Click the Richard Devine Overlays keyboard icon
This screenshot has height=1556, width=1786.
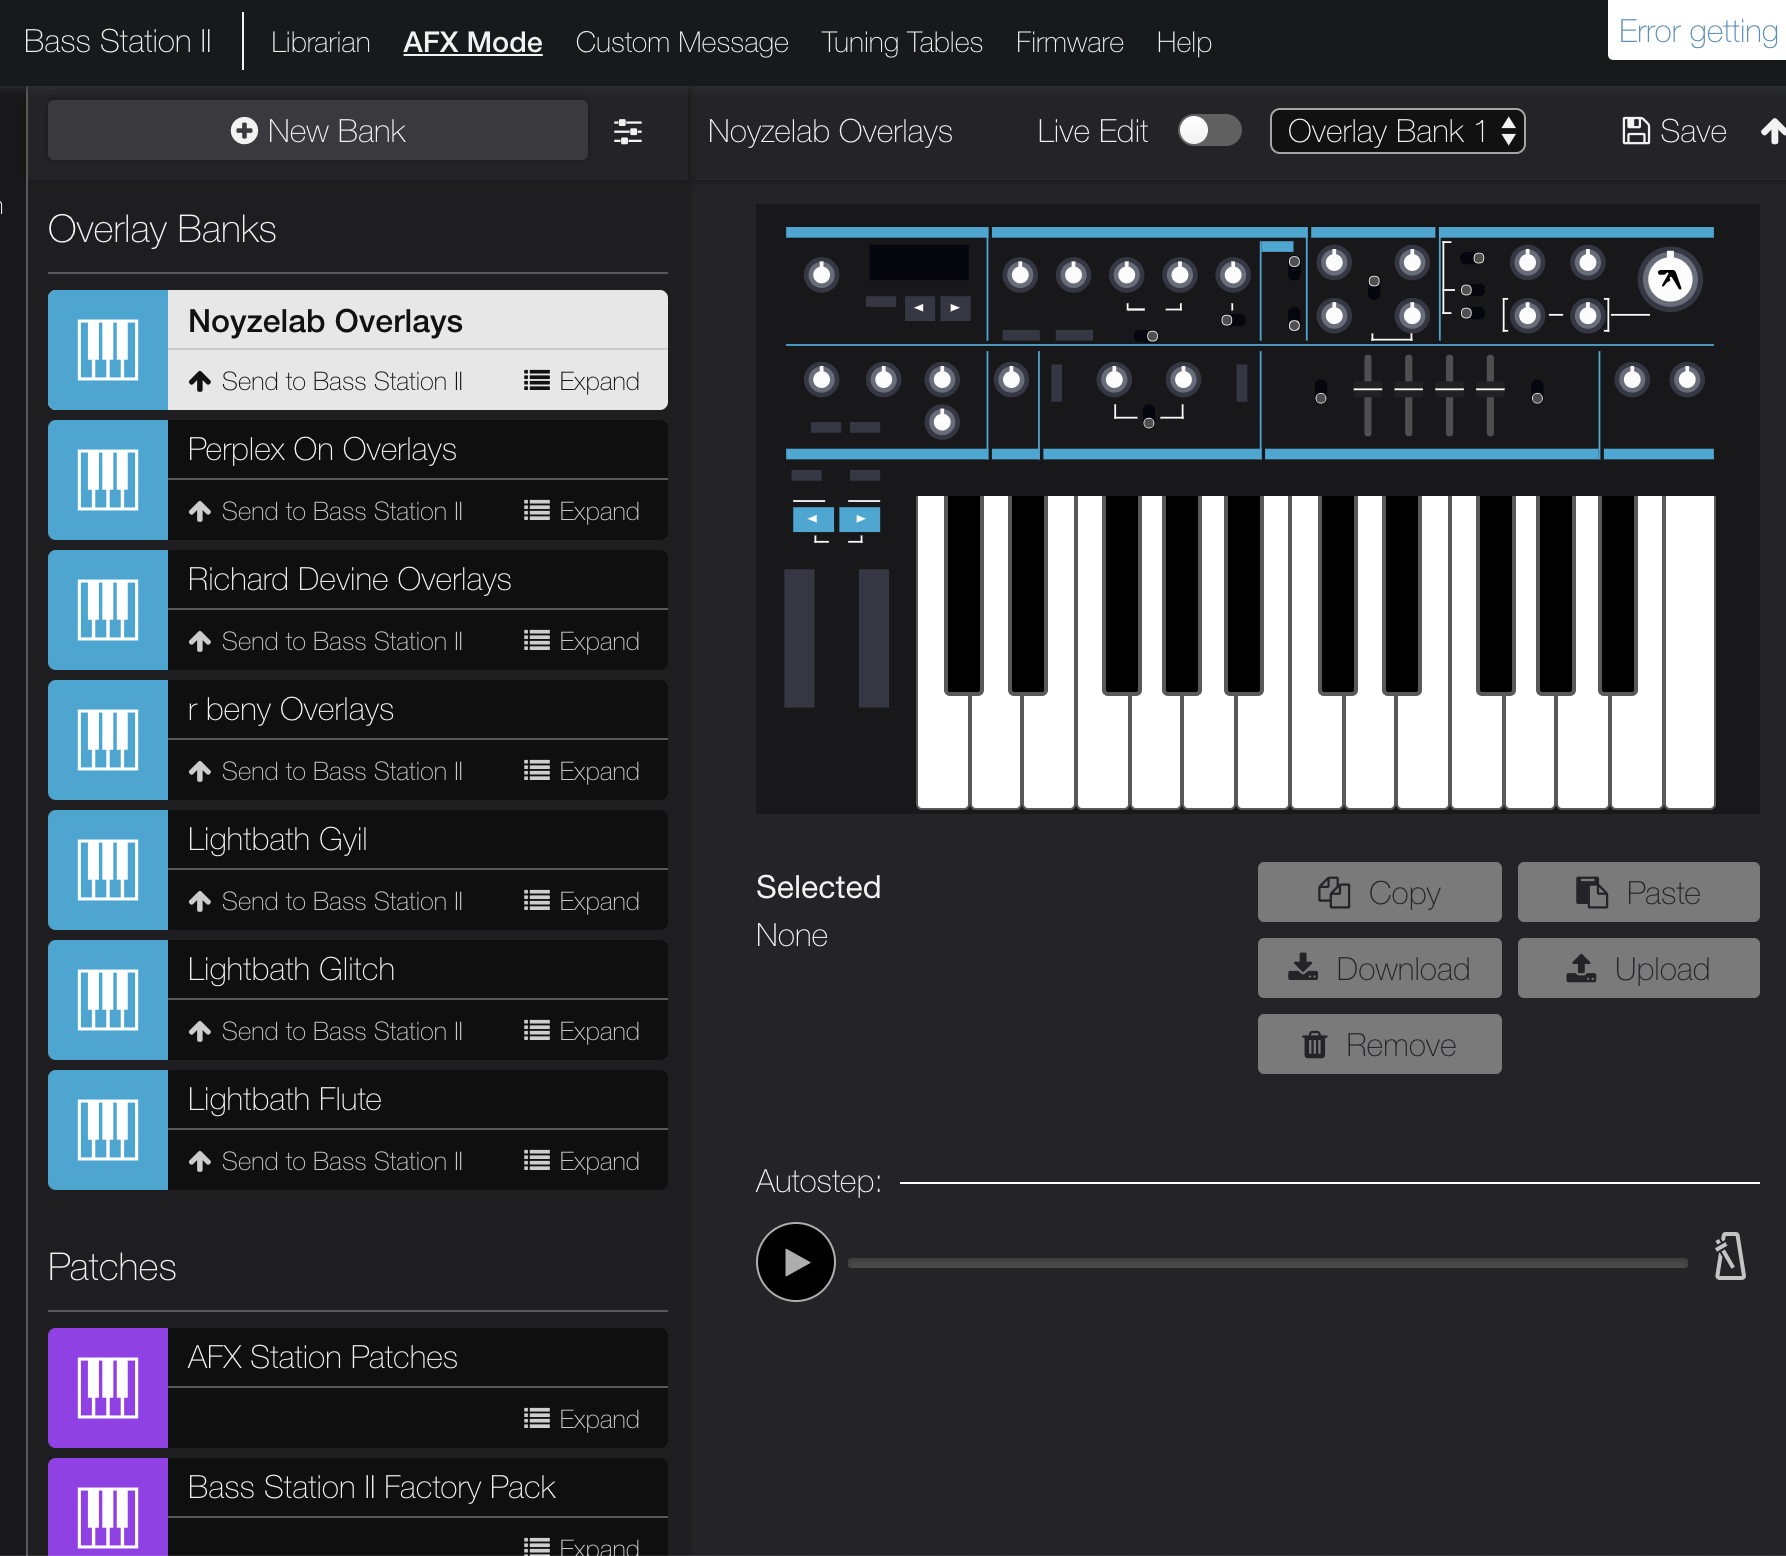108,610
